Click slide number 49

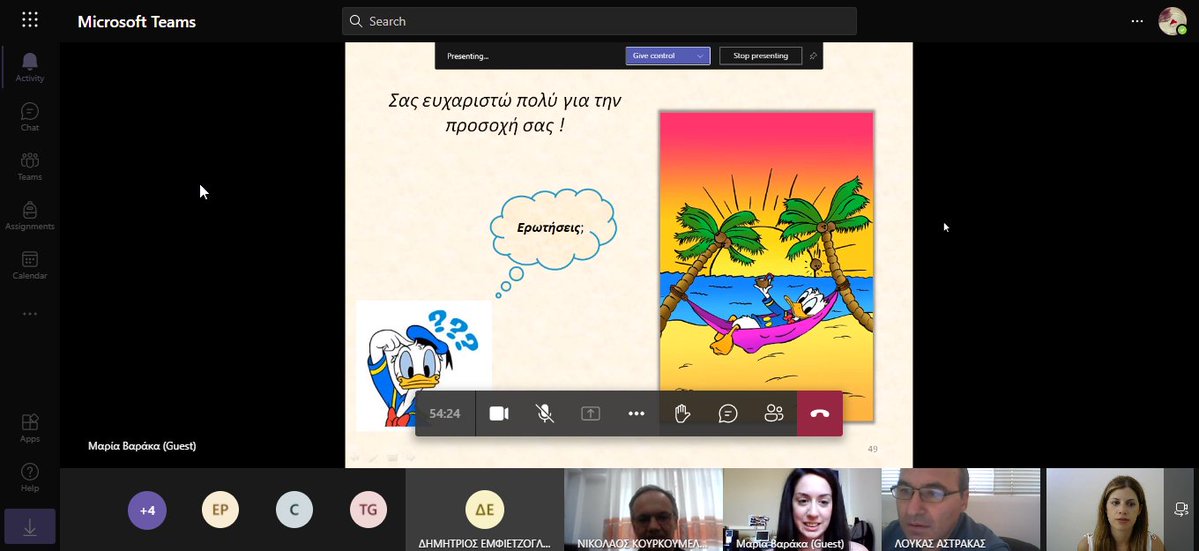pyautogui.click(x=872, y=449)
